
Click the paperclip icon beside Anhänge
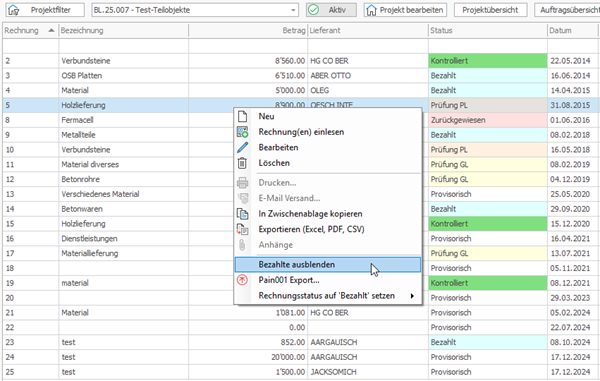[x=242, y=245]
